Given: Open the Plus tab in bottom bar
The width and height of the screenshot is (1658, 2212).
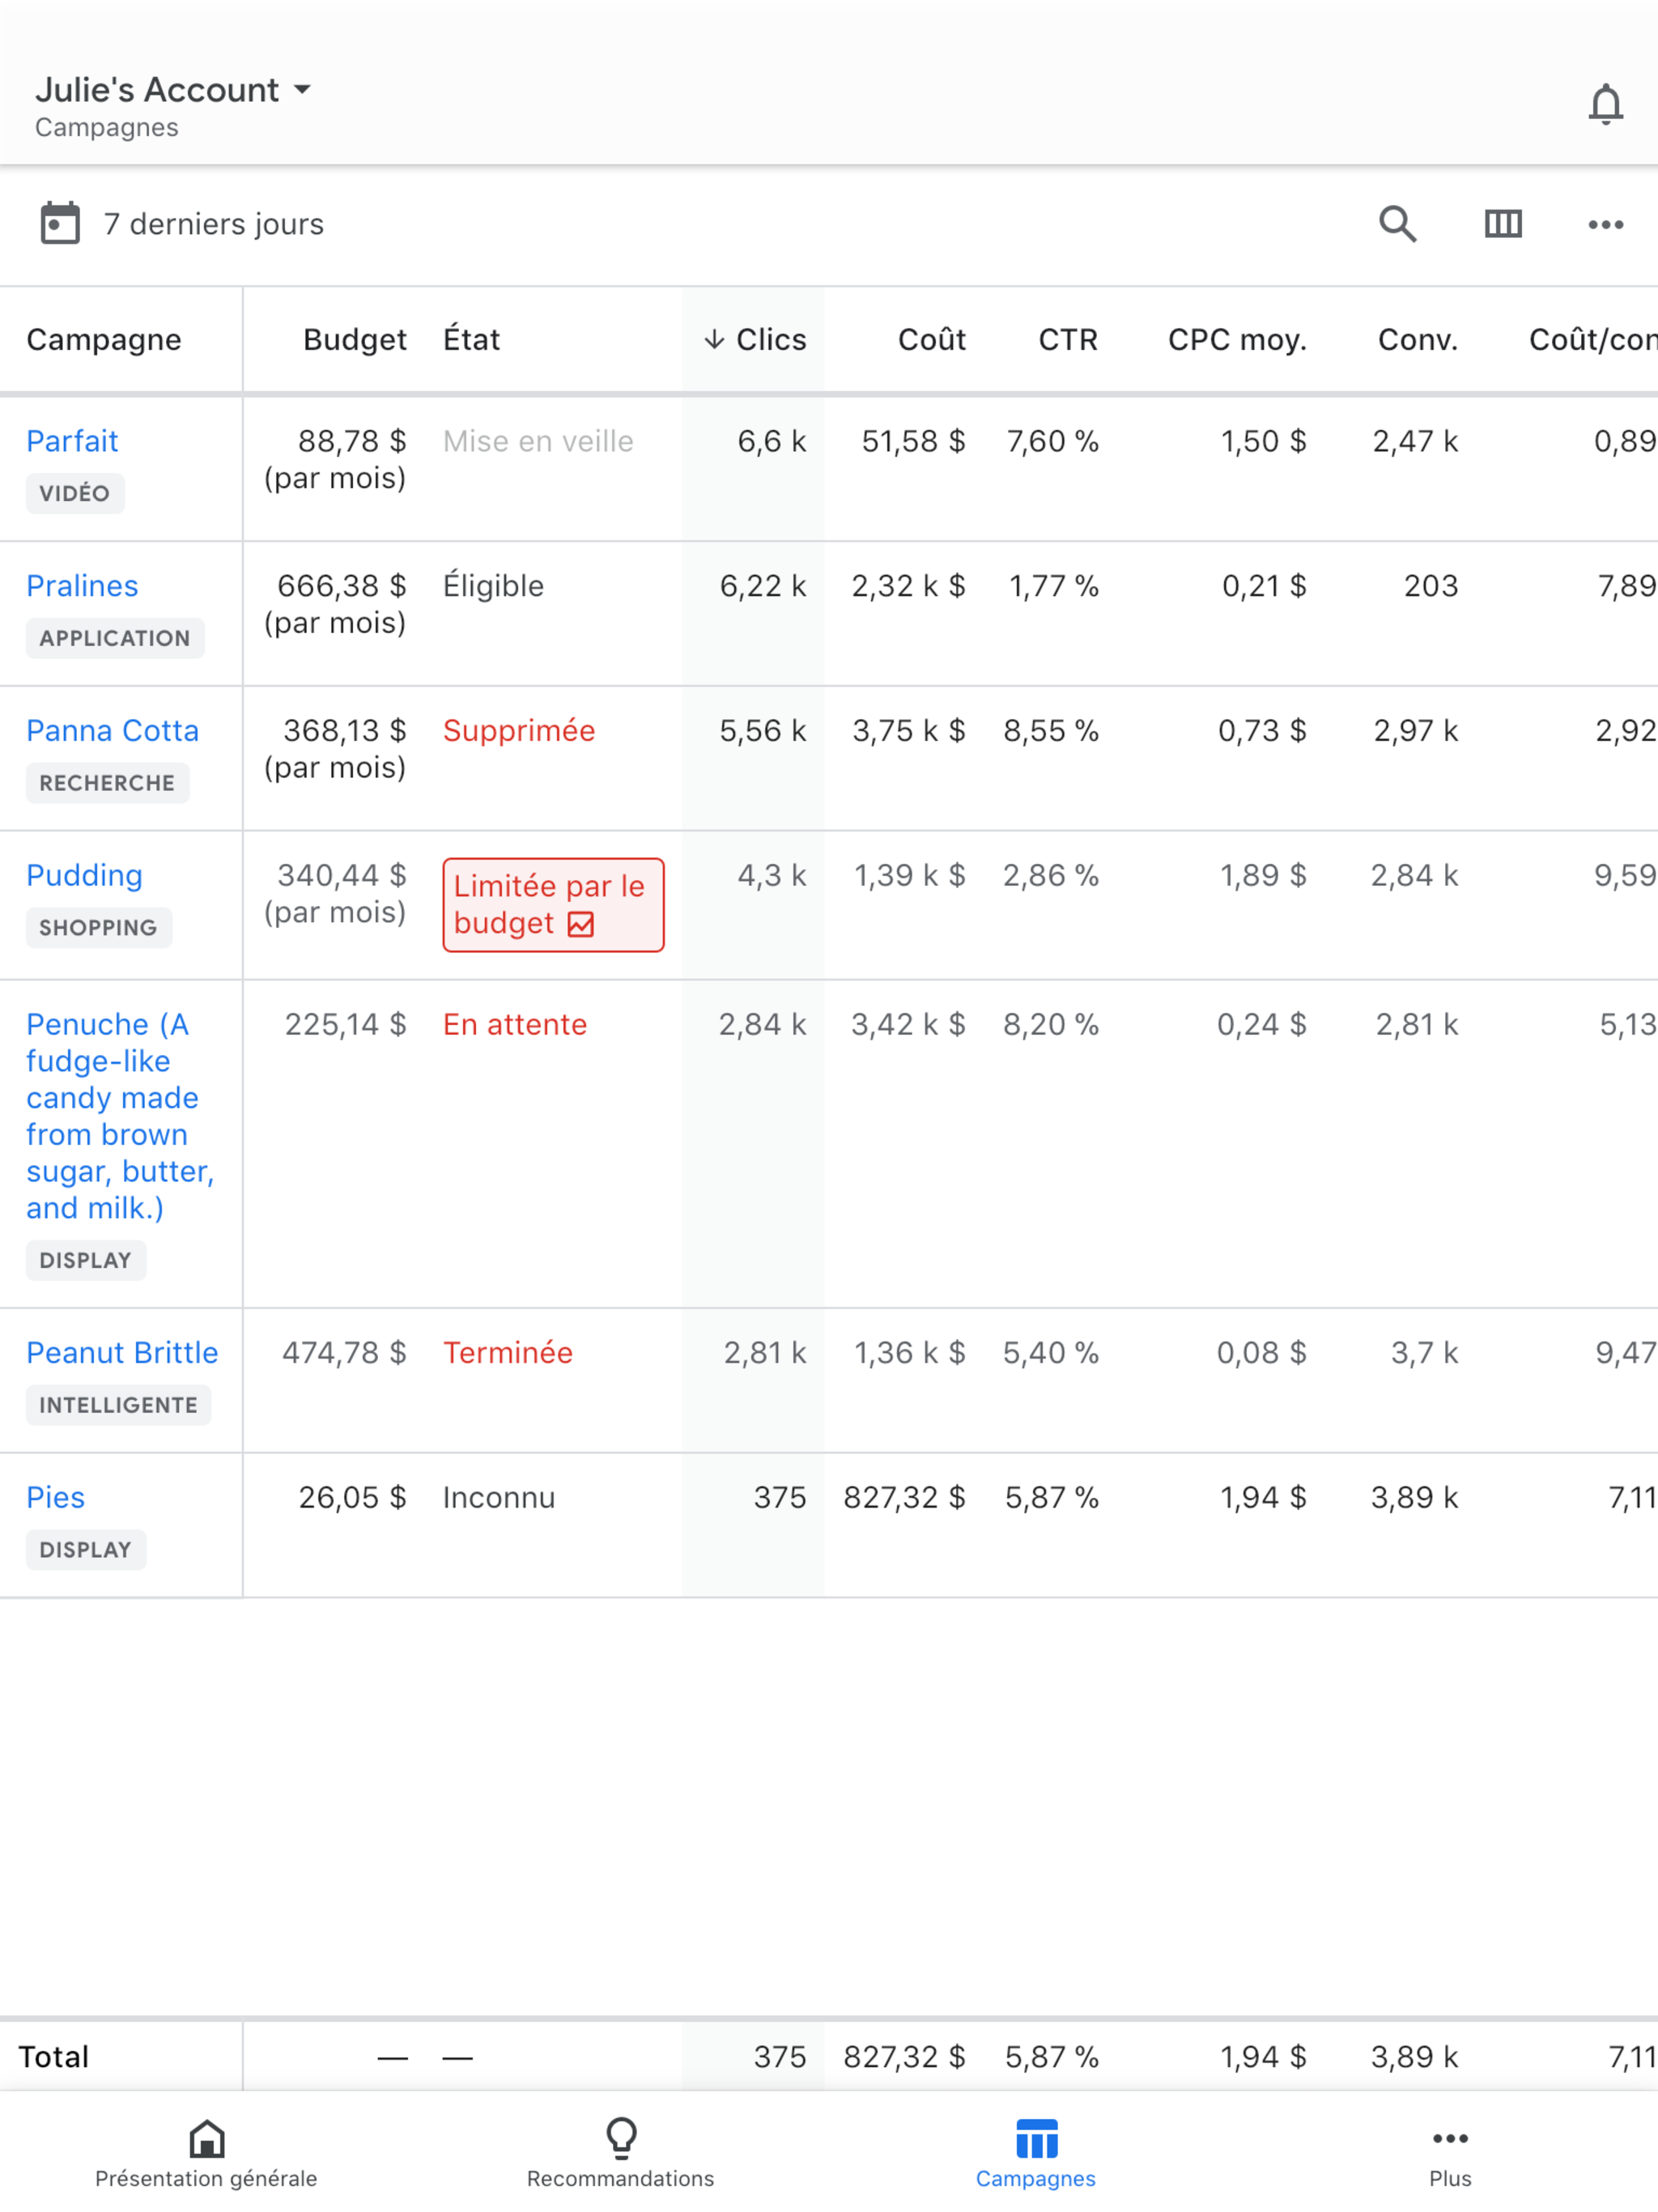Looking at the screenshot, I should 1449,2155.
